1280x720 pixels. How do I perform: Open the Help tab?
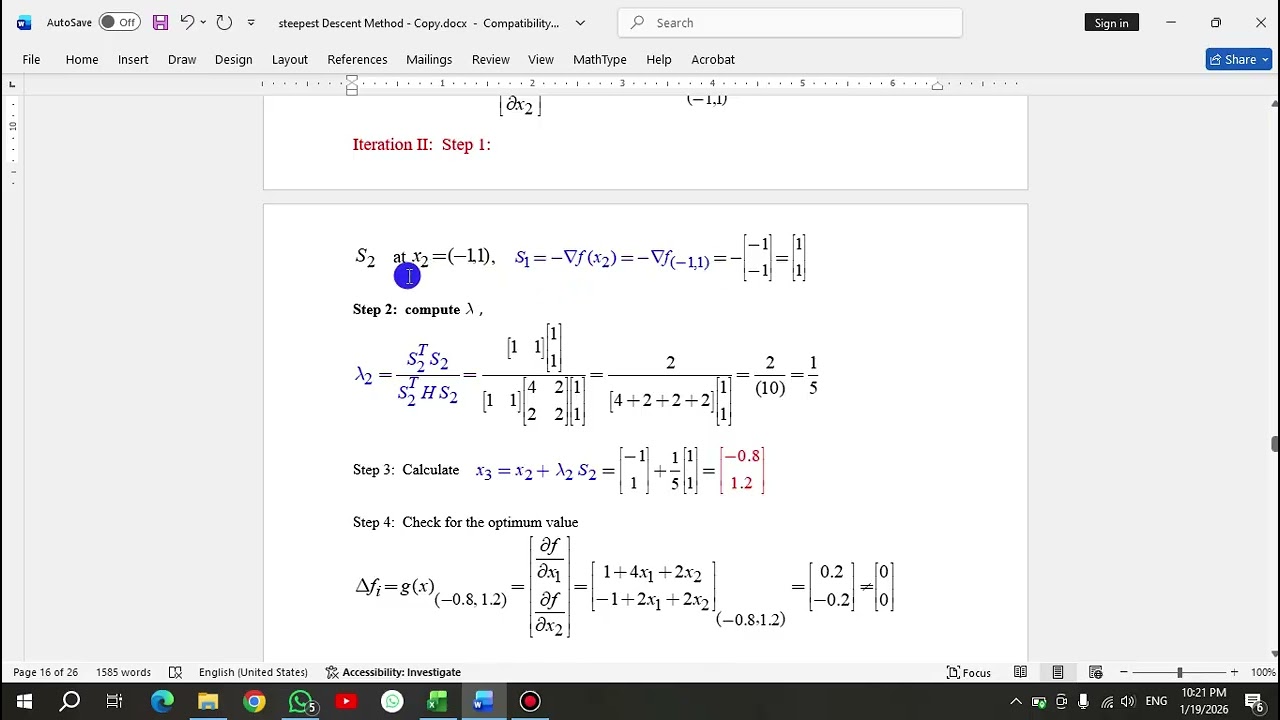659,59
